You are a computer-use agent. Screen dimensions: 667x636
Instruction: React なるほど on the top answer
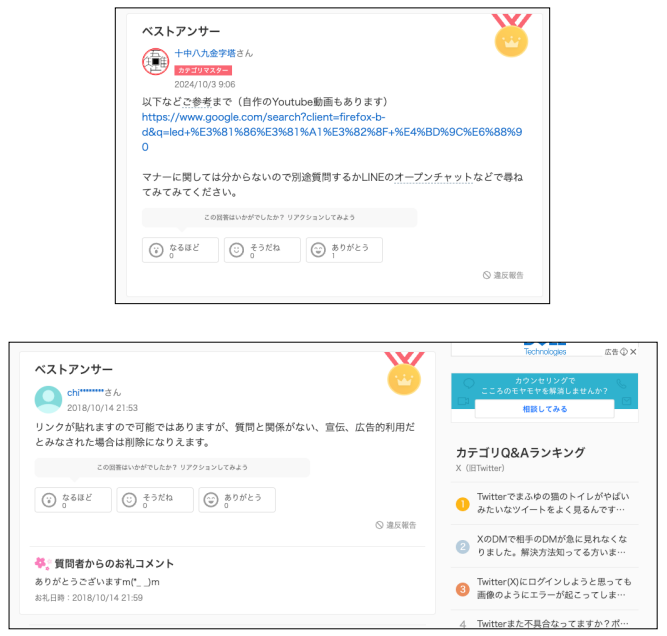[180, 250]
